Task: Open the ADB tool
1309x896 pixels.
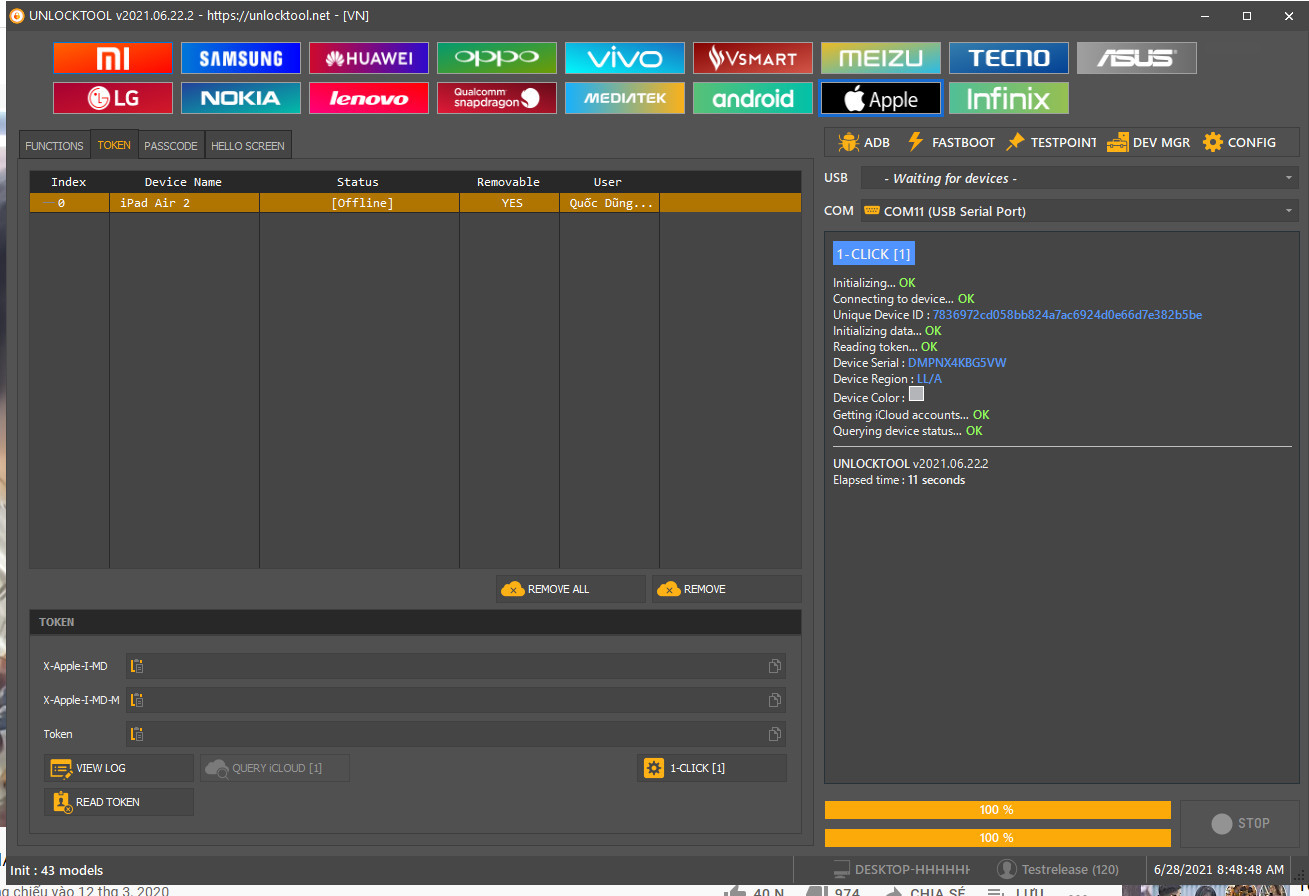Action: pyautogui.click(x=864, y=142)
